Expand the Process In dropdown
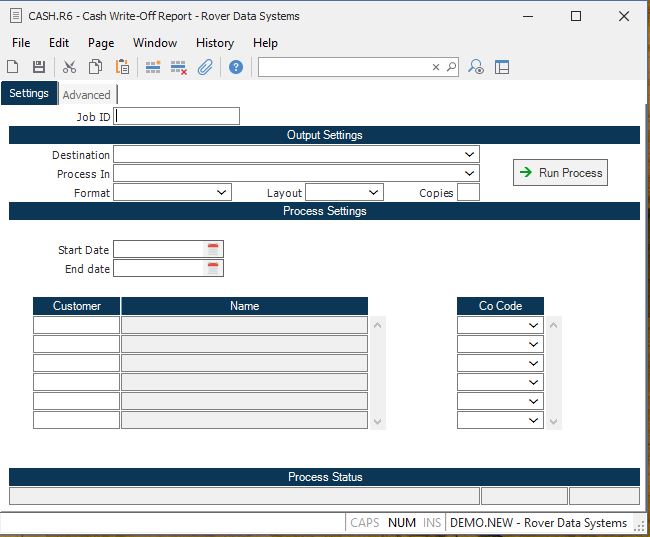The image size is (650, 537). coord(469,174)
